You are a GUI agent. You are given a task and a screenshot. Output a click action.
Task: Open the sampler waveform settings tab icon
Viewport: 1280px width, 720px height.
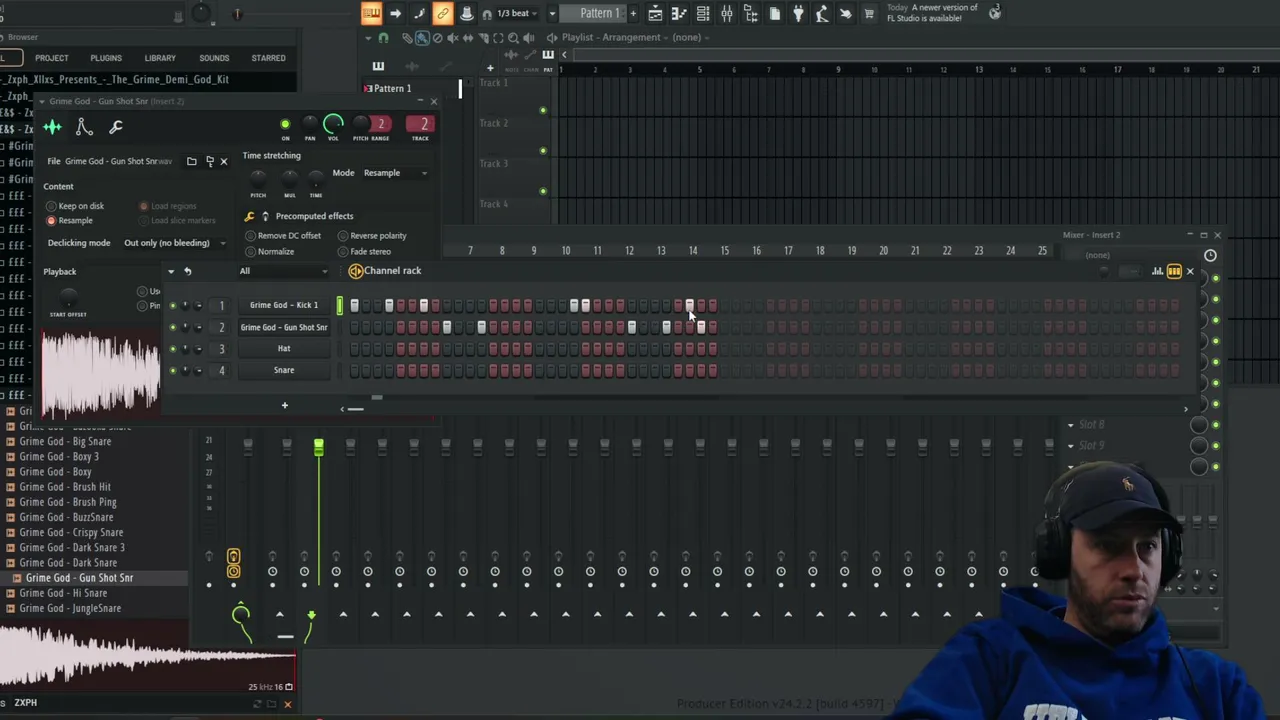tap(52, 127)
